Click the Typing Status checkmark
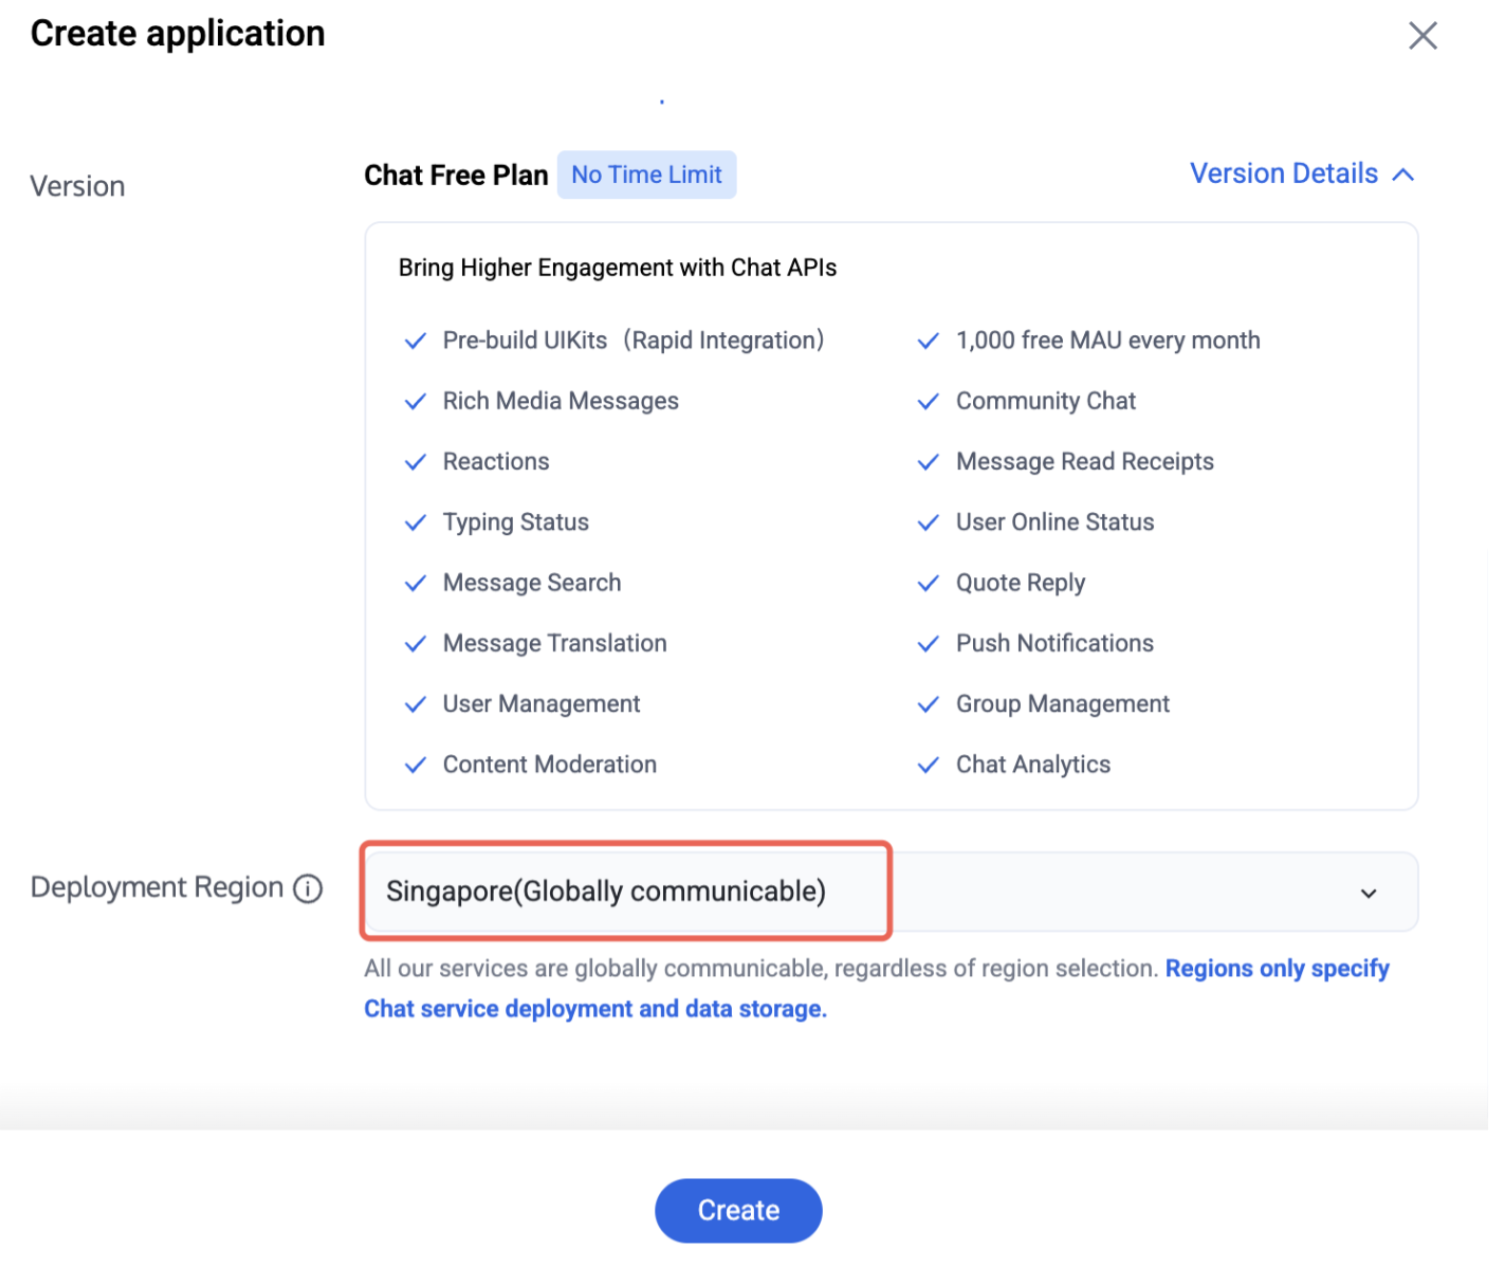The image size is (1489, 1268). click(415, 523)
